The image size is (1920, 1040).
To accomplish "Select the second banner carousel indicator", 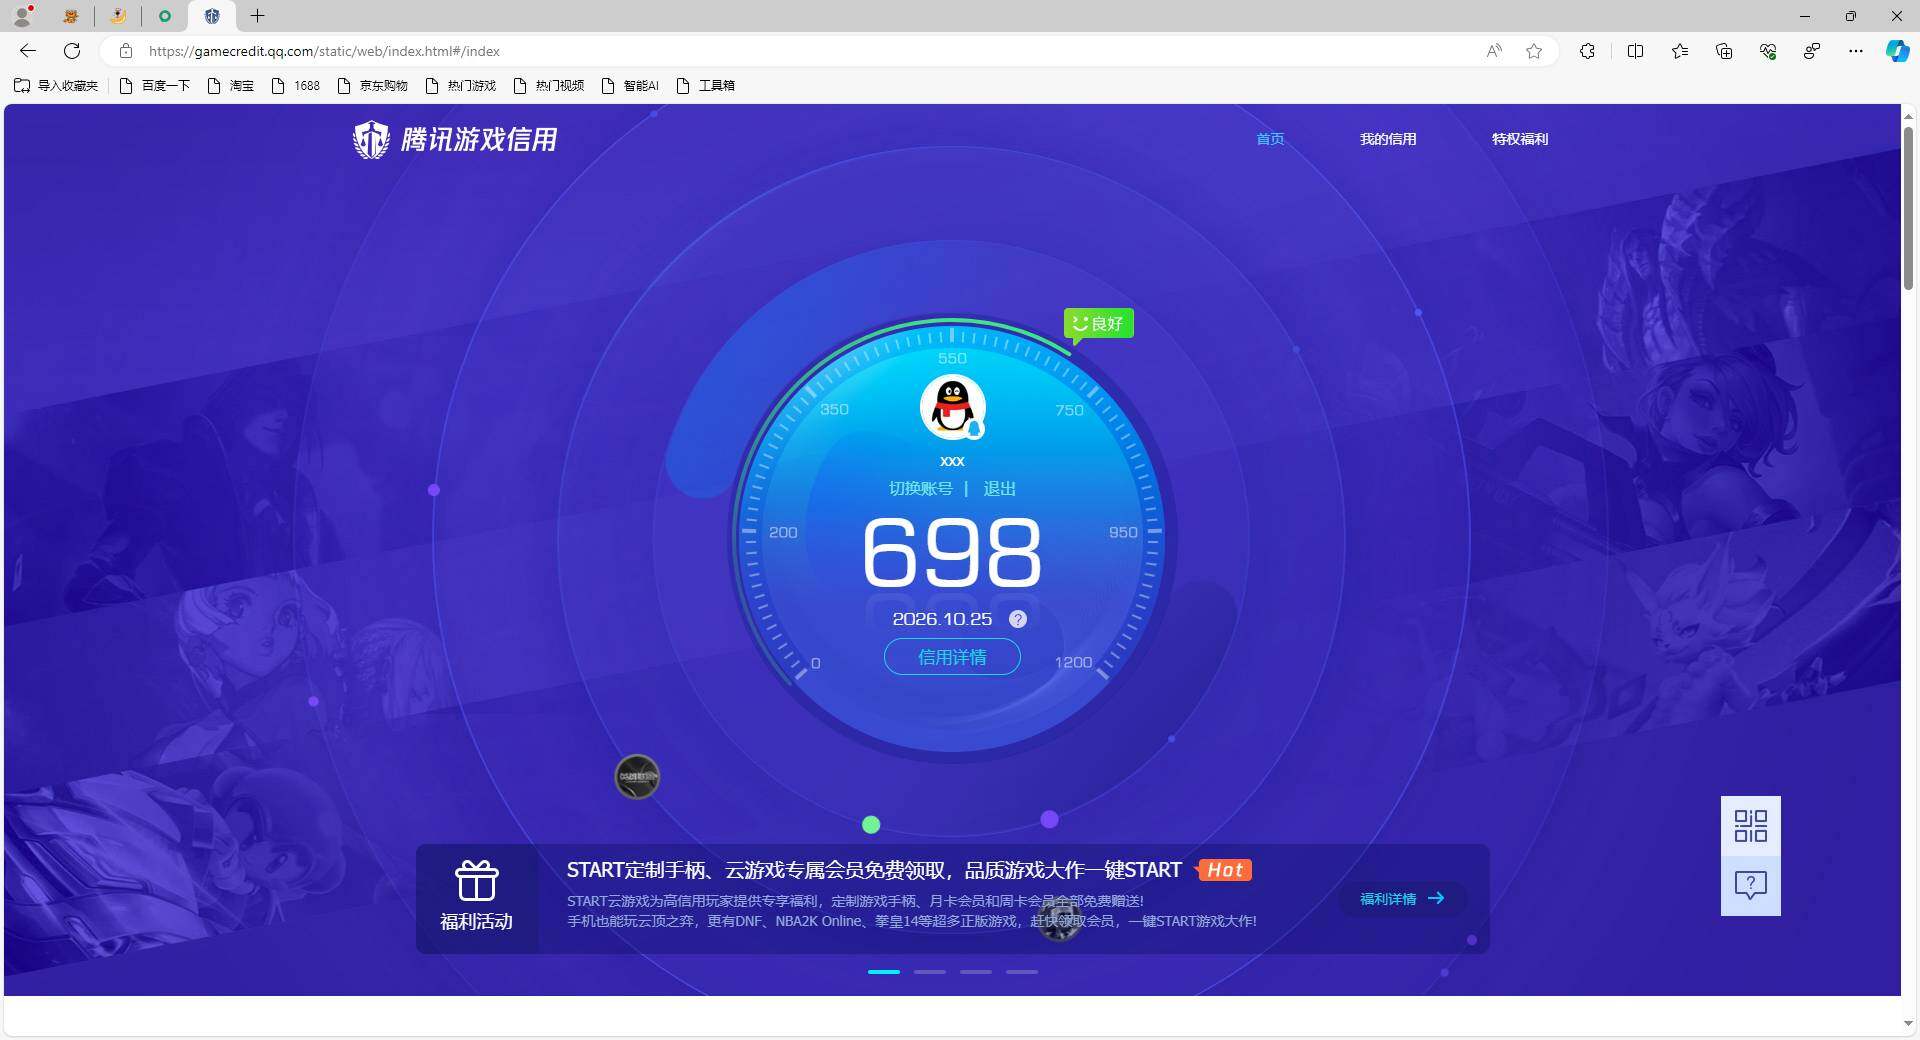I will click(929, 972).
